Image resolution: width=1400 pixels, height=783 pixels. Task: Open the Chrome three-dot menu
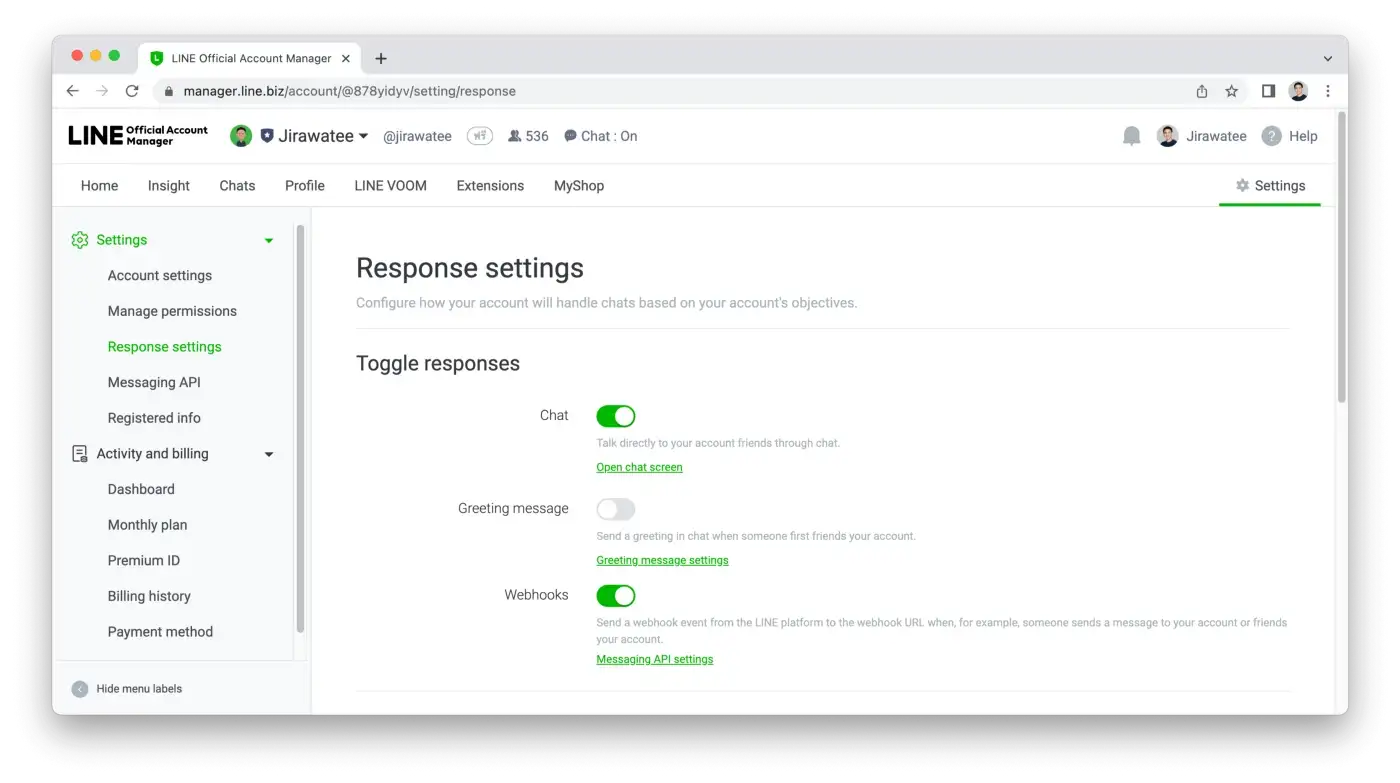pyautogui.click(x=1328, y=91)
